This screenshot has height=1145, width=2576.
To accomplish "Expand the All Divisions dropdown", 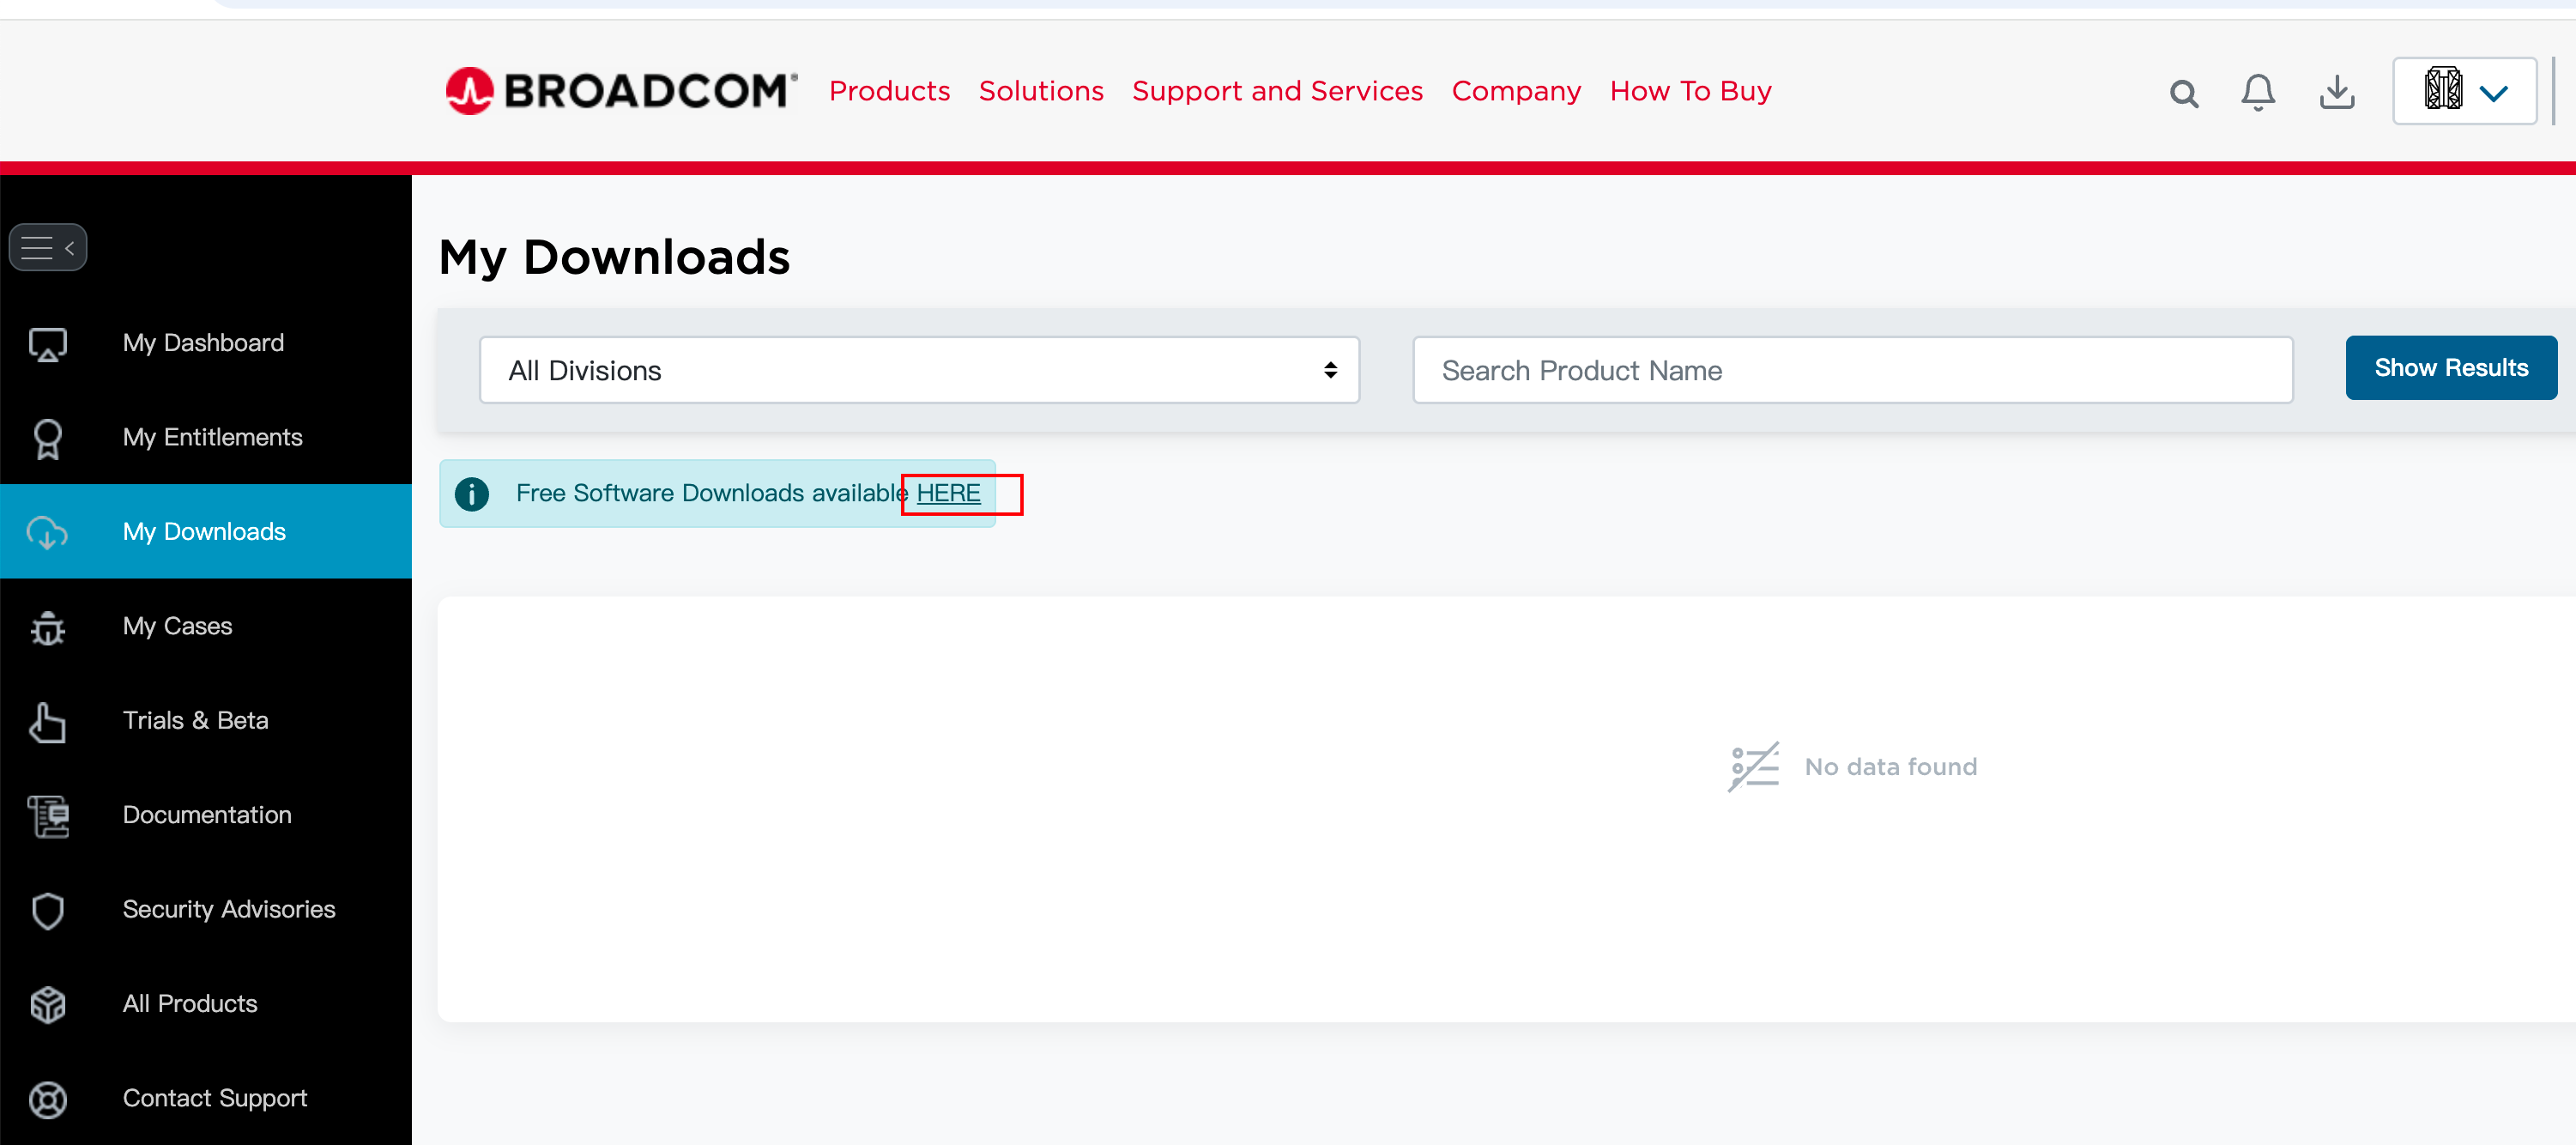I will pyautogui.click(x=919, y=370).
